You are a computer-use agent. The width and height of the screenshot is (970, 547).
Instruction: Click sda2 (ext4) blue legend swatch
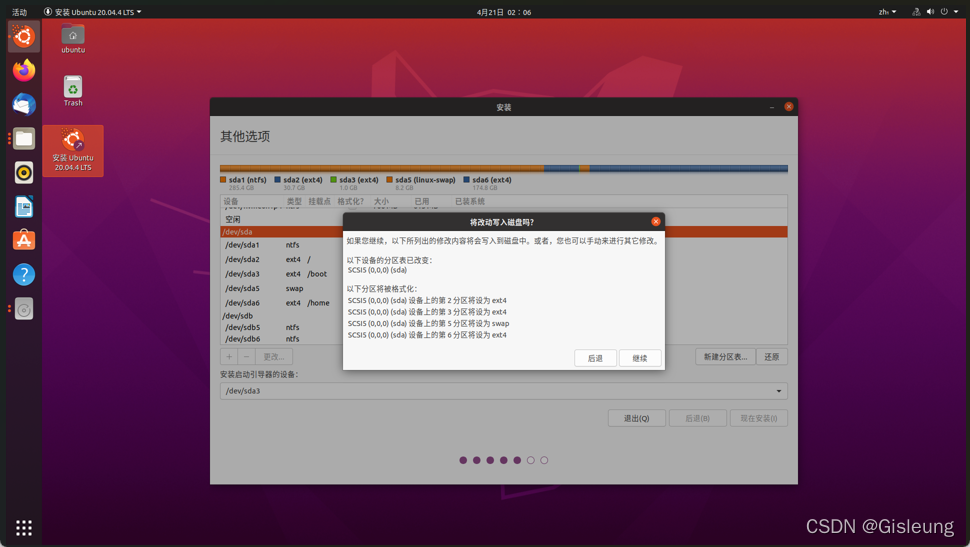278,180
